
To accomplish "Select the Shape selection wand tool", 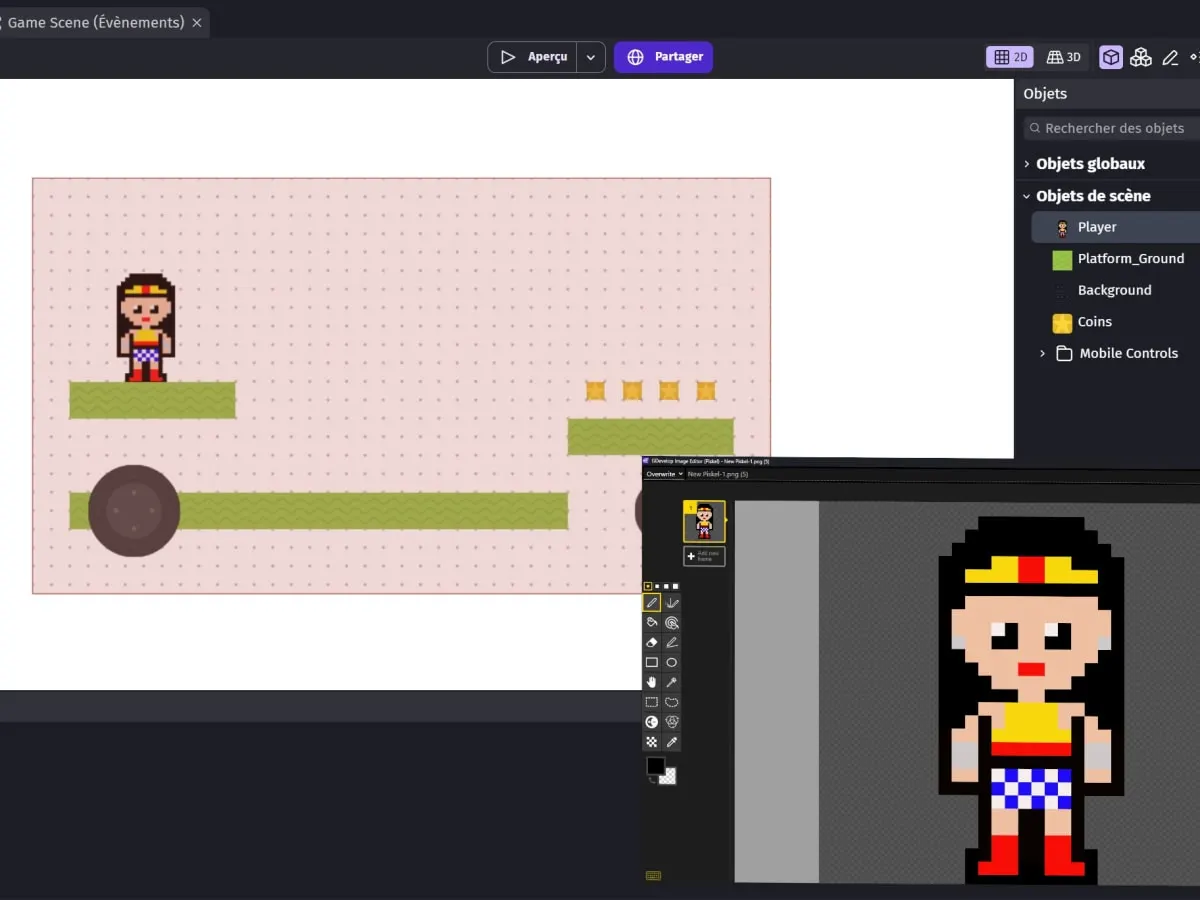I will (672, 682).
